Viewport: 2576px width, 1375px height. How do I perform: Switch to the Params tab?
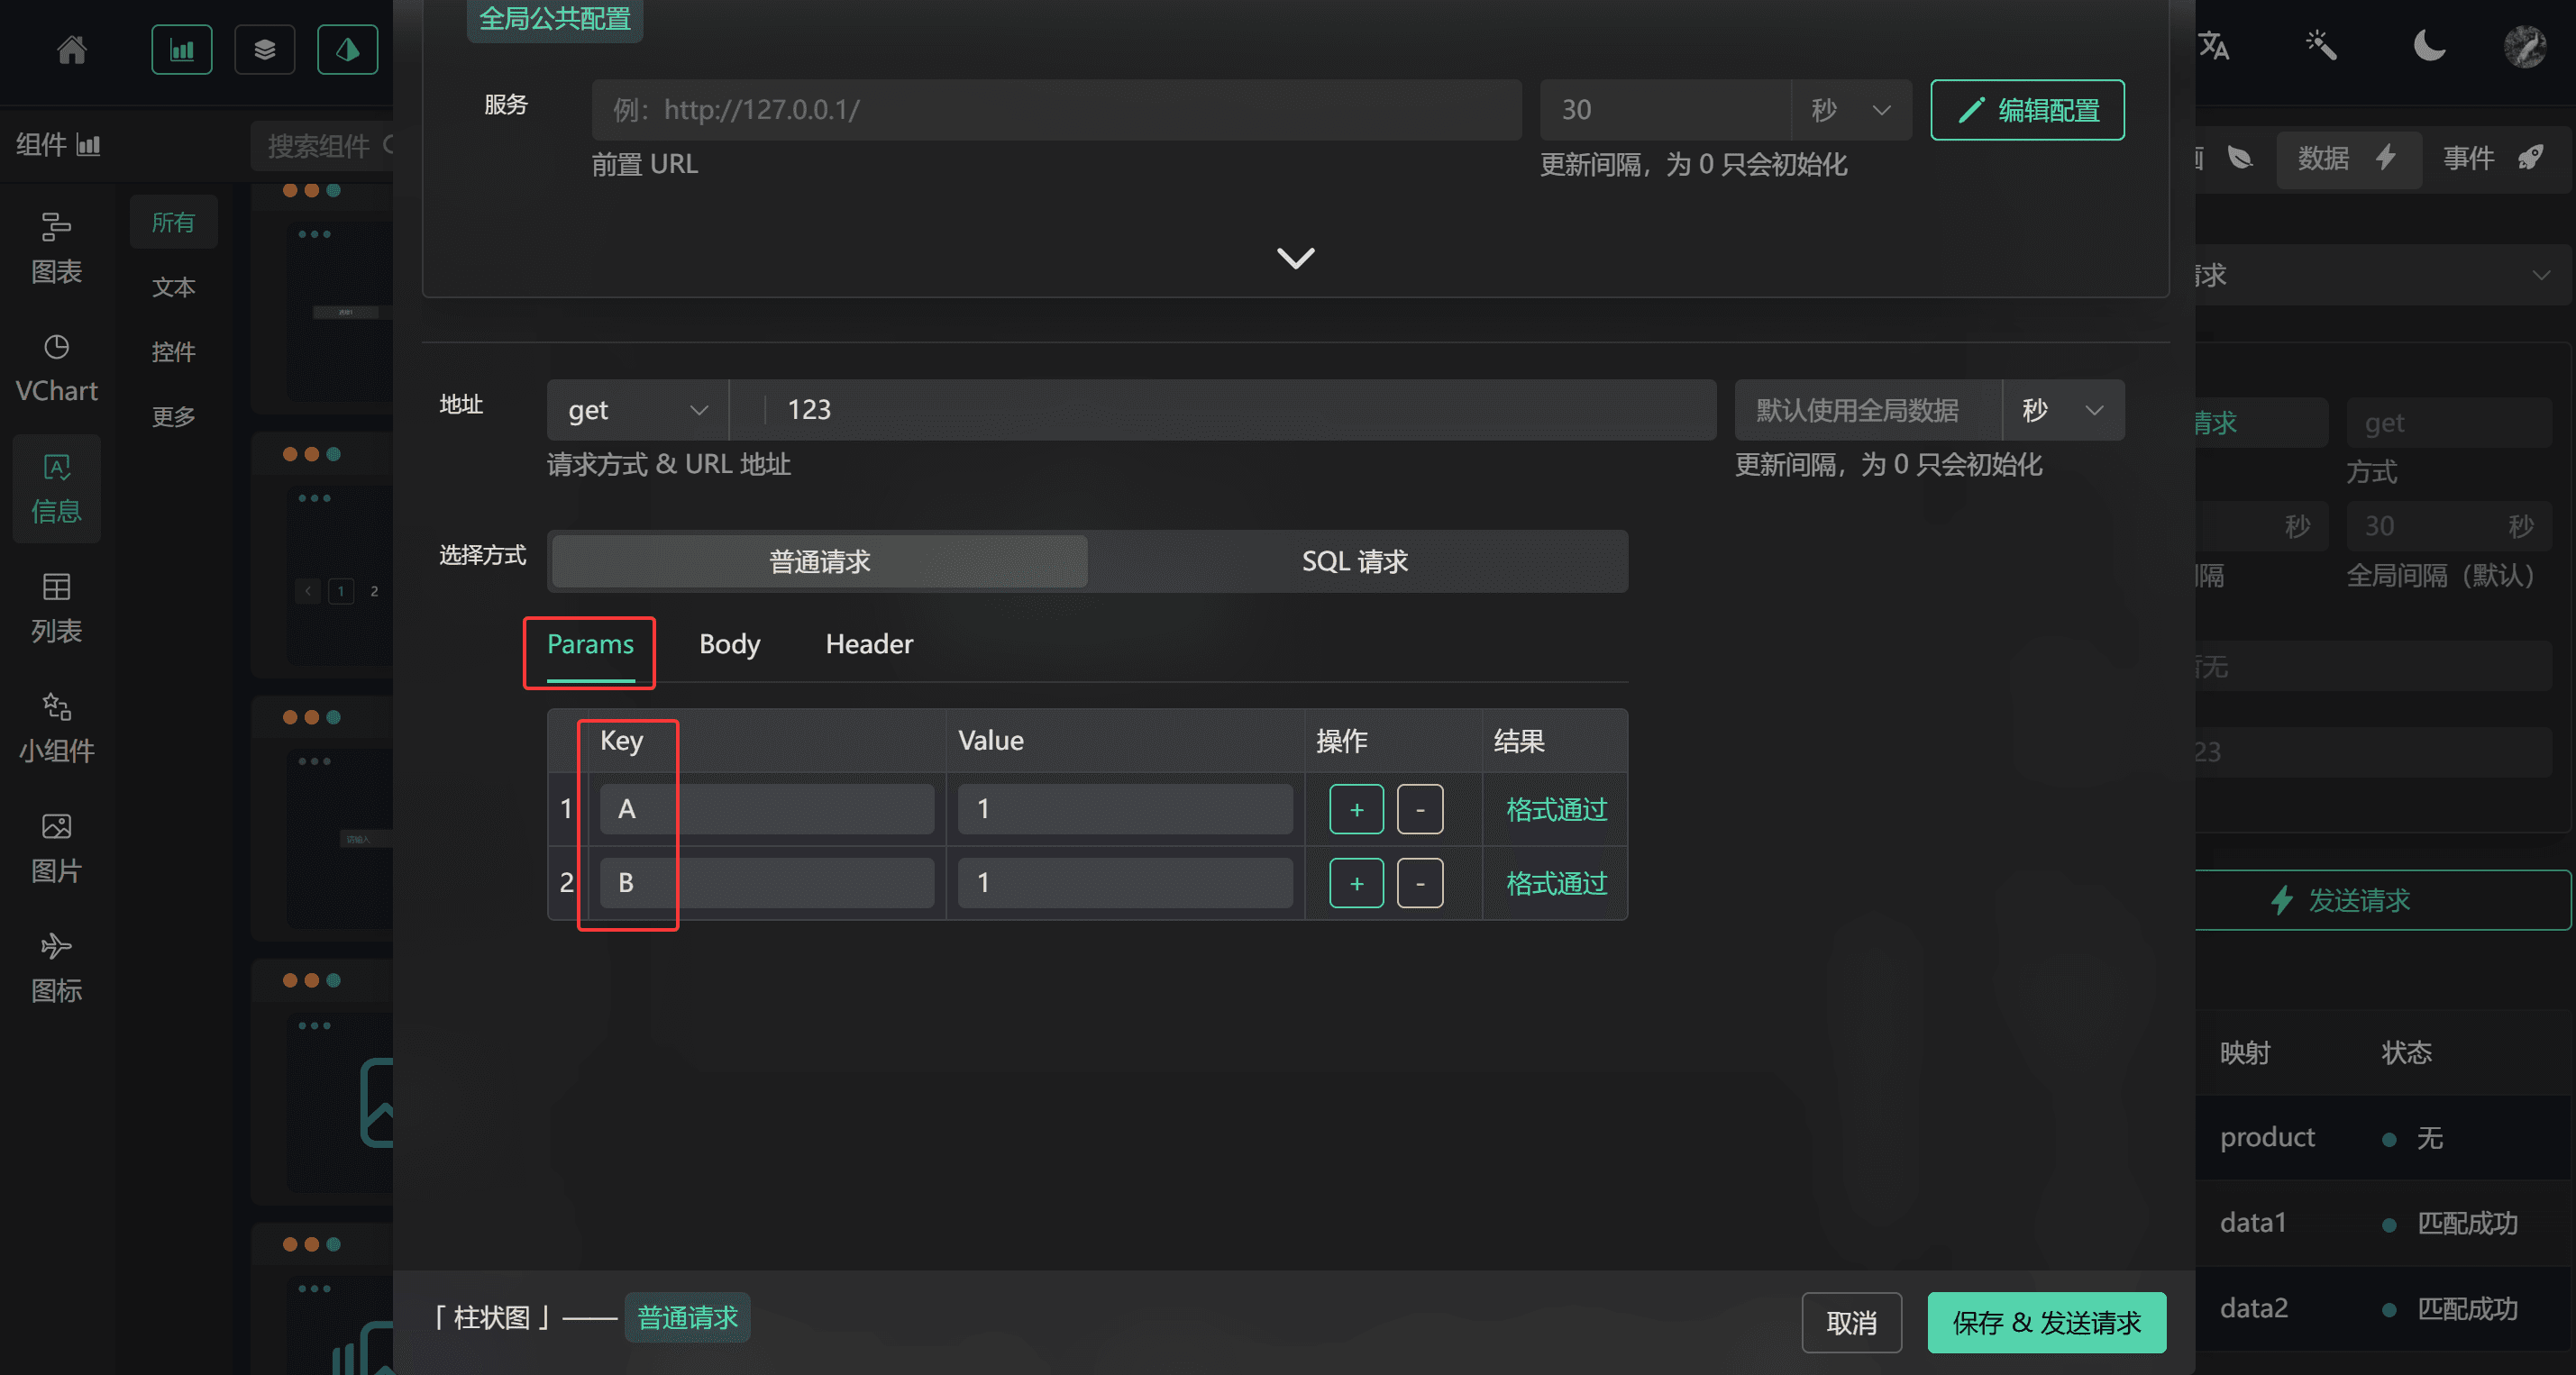click(x=590, y=644)
